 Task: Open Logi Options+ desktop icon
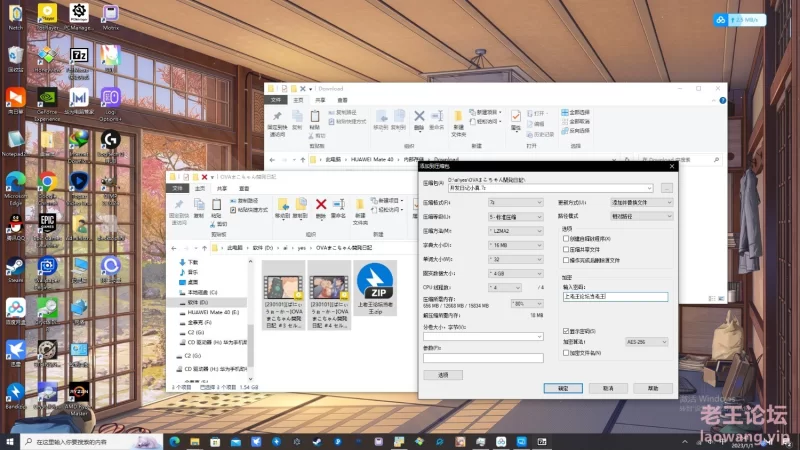(111, 105)
